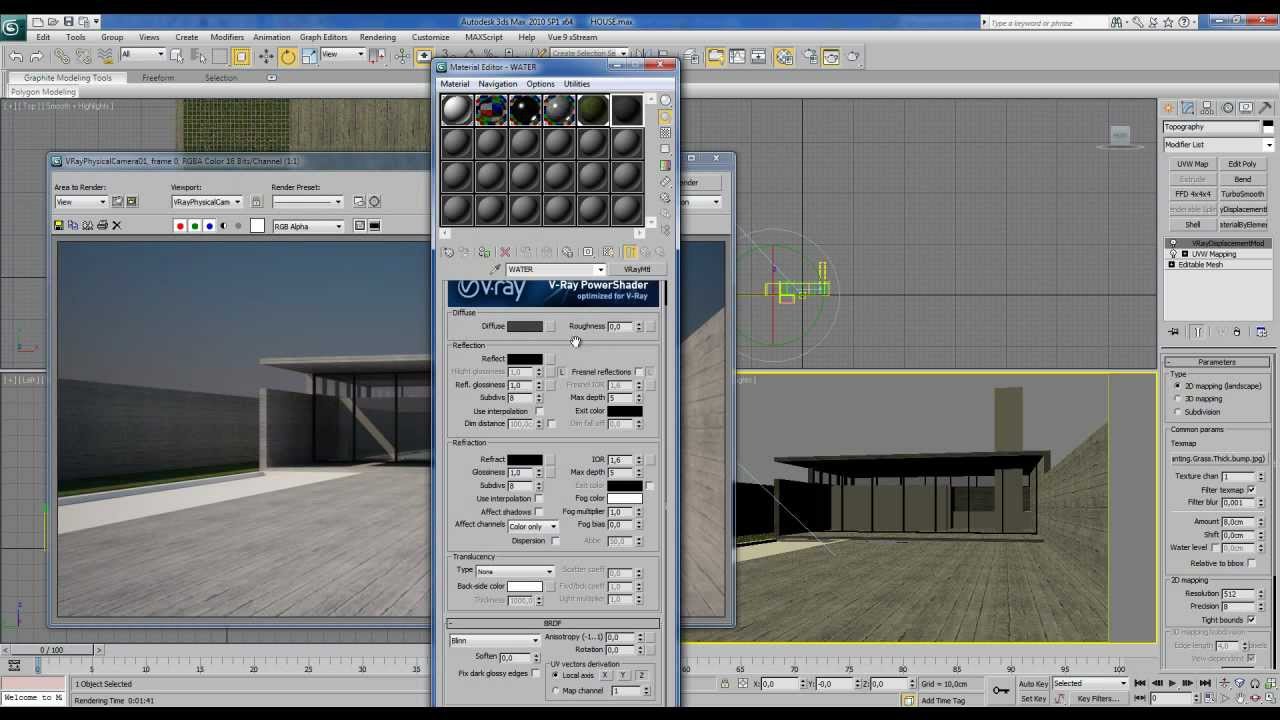
Task: Uncheck Filter texmap checkbox
Action: (1251, 490)
